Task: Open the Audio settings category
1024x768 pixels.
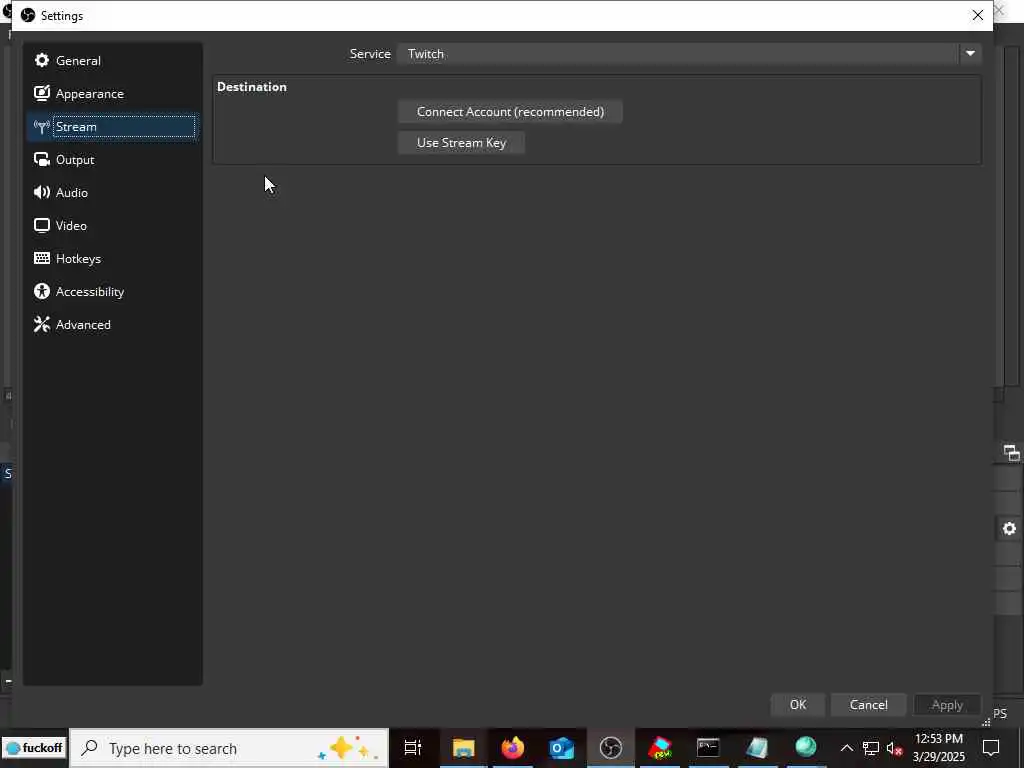Action: (112, 193)
